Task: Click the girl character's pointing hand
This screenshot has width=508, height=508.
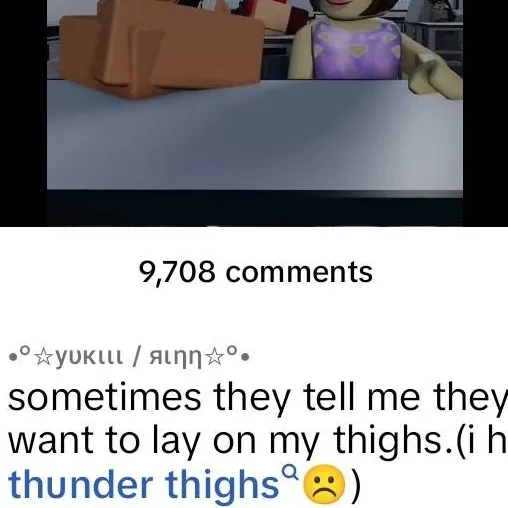Action: [x=433, y=75]
